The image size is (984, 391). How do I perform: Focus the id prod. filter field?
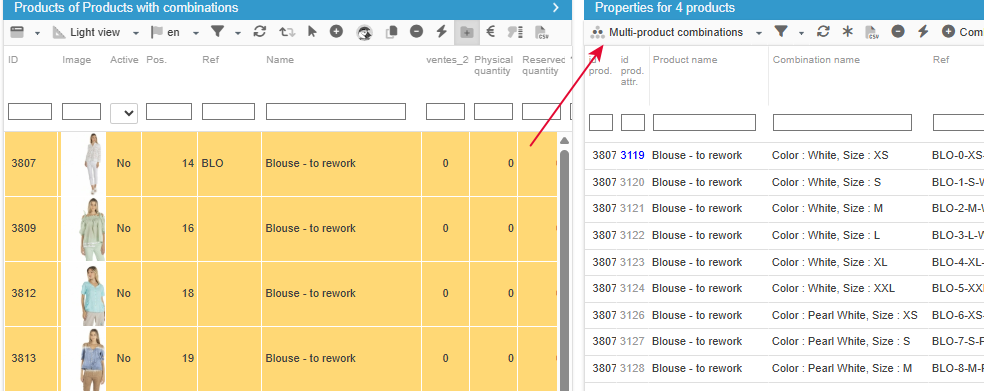(601, 122)
